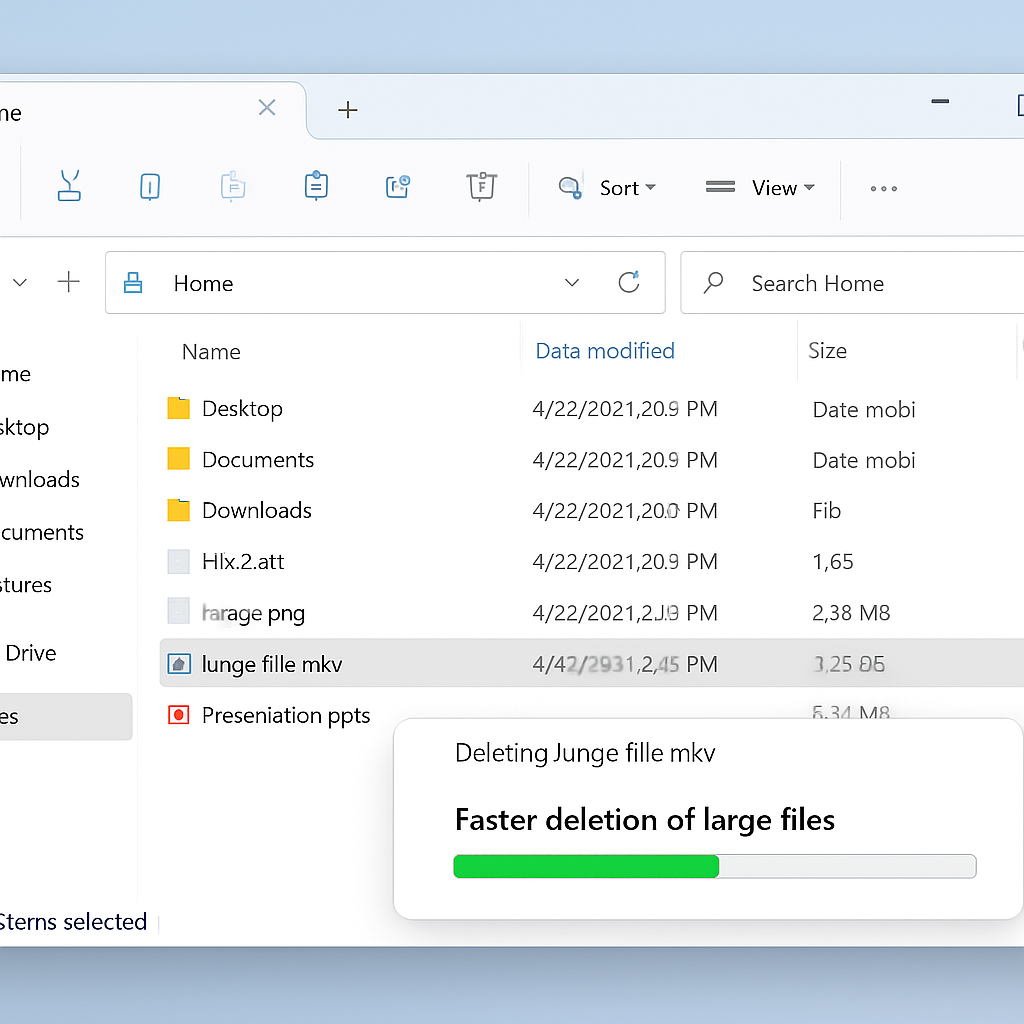Image resolution: width=1024 pixels, height=1024 pixels.
Task: Add a new tab with plus
Action: pos(347,110)
